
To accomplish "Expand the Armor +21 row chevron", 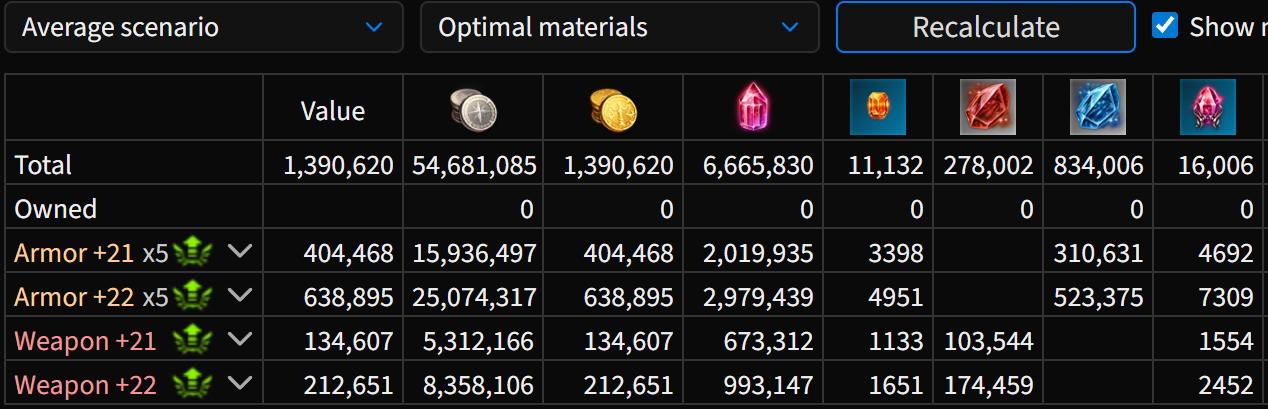I will click(x=239, y=252).
